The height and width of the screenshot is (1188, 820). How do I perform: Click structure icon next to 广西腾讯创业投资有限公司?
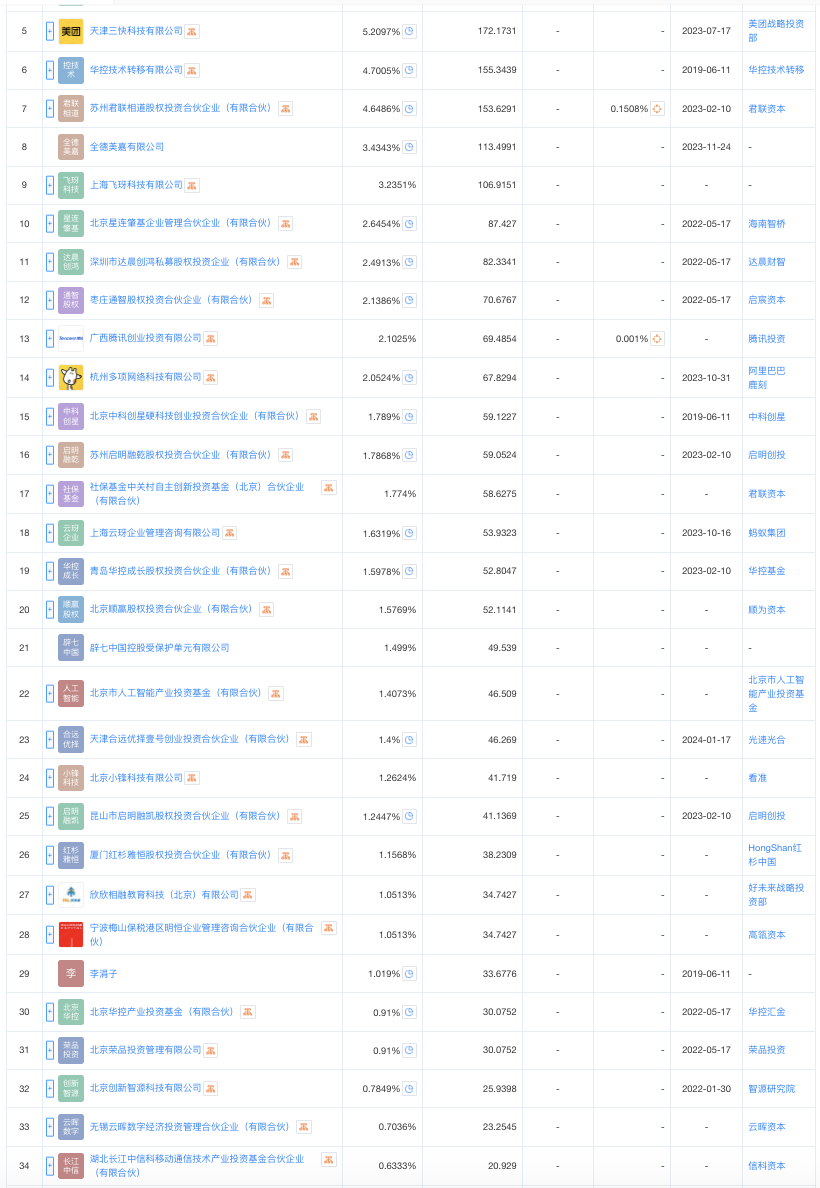210,339
